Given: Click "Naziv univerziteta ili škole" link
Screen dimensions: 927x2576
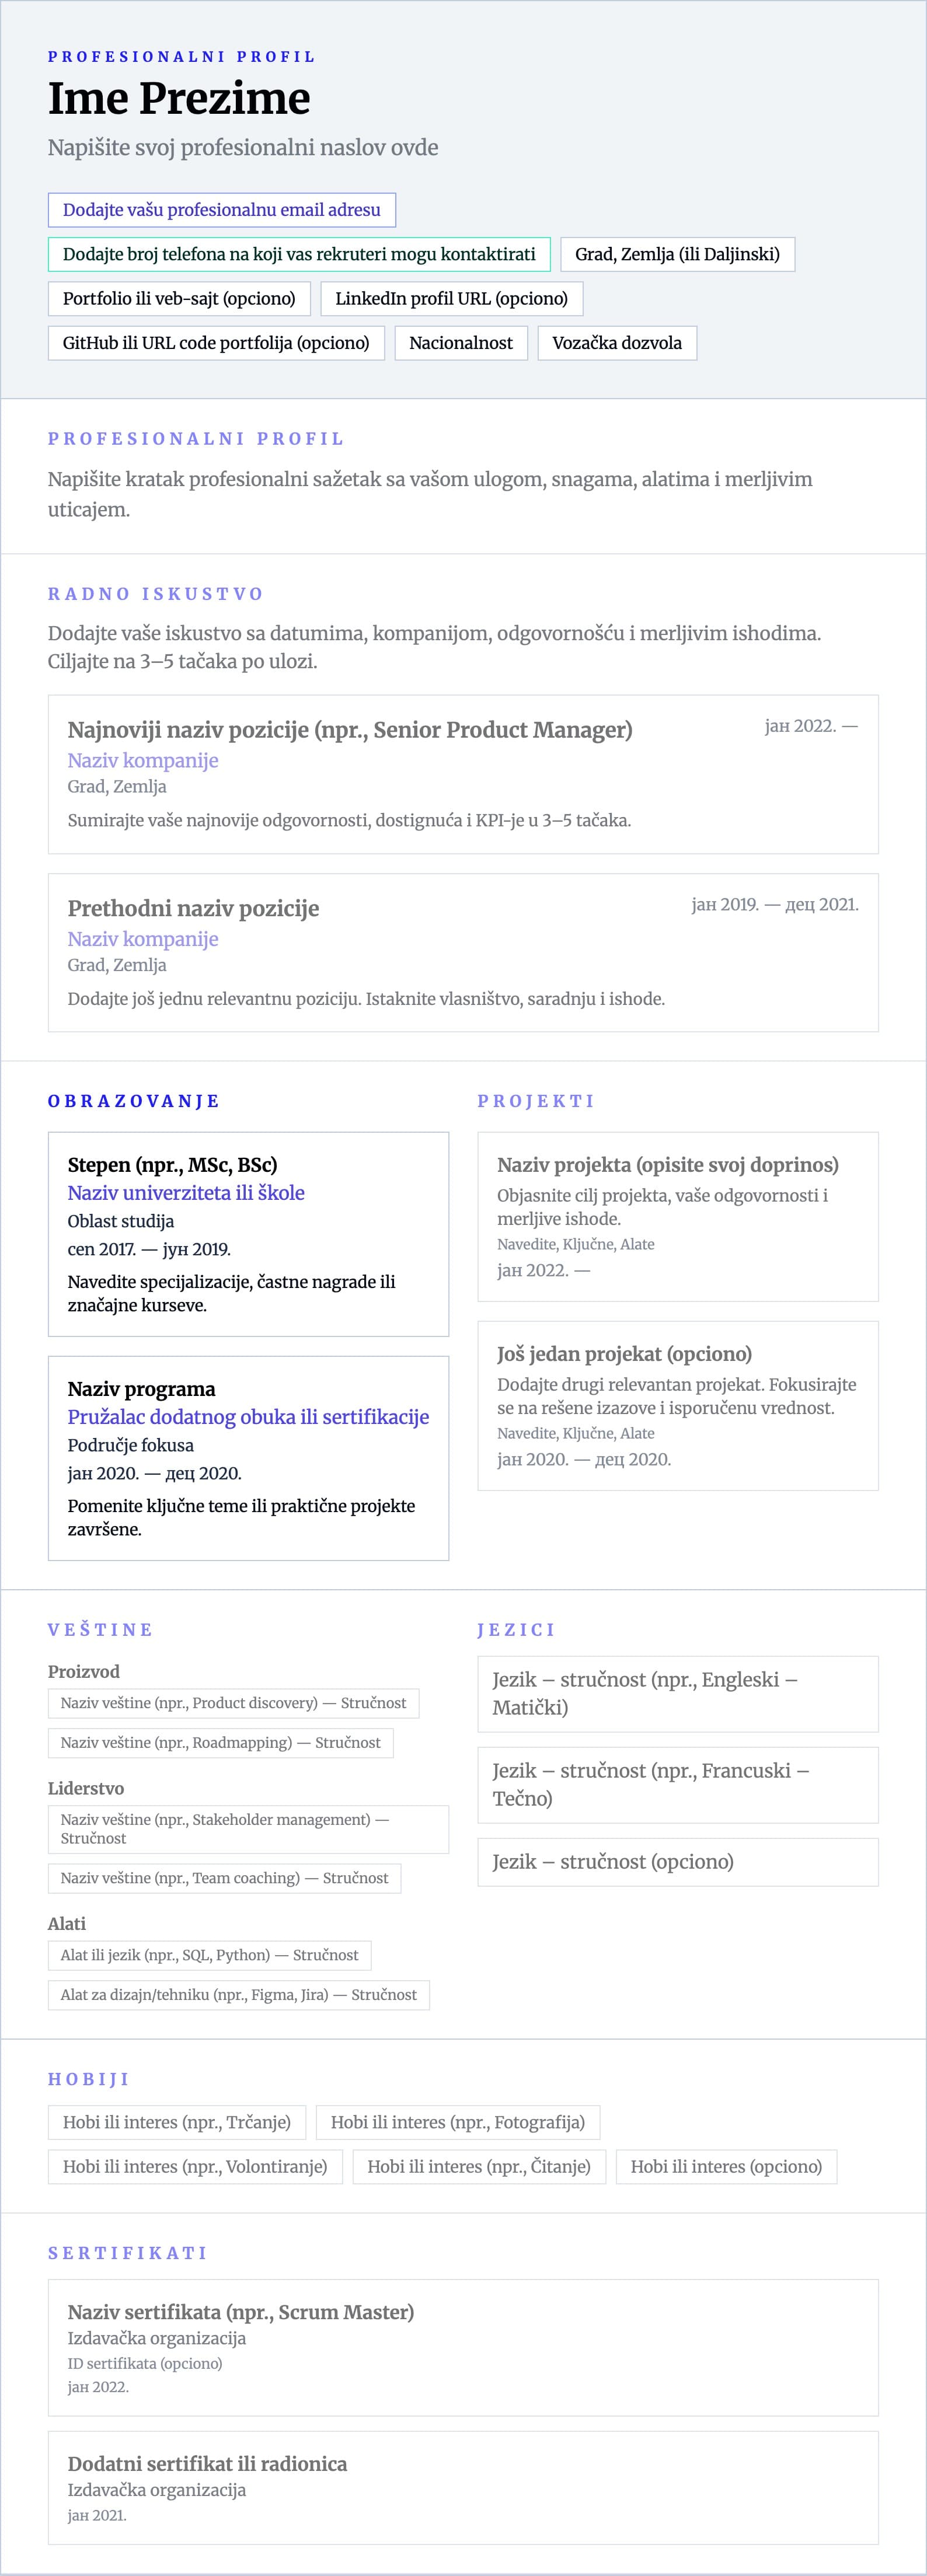Looking at the screenshot, I should tap(186, 1193).
